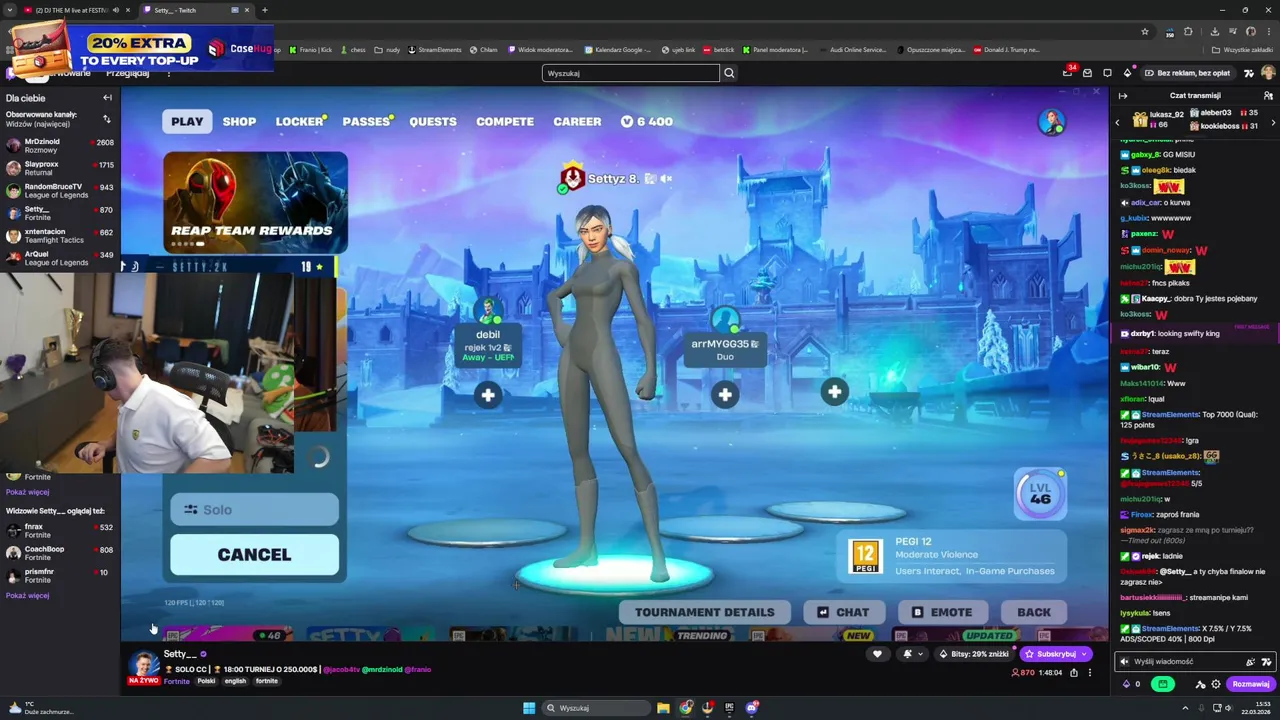Open Setty__ streamer avatar marked NA ŻYWO
Image resolution: width=1280 pixels, height=720 pixels.
pyautogui.click(x=143, y=667)
